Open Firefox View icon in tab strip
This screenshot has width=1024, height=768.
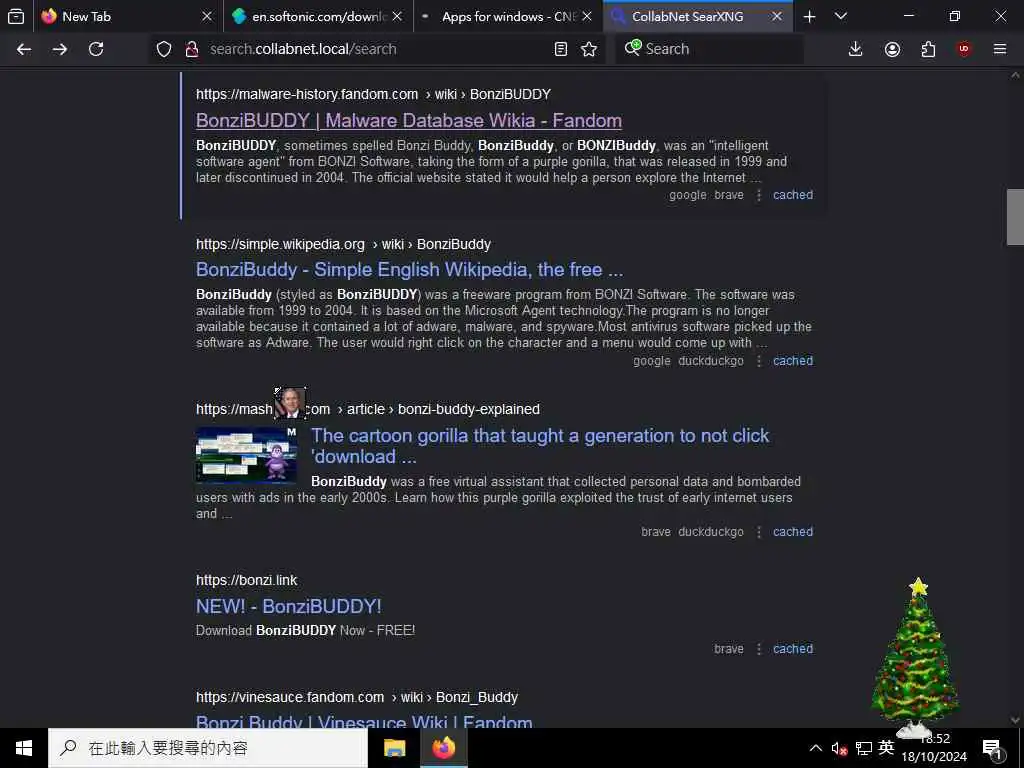[x=16, y=16]
